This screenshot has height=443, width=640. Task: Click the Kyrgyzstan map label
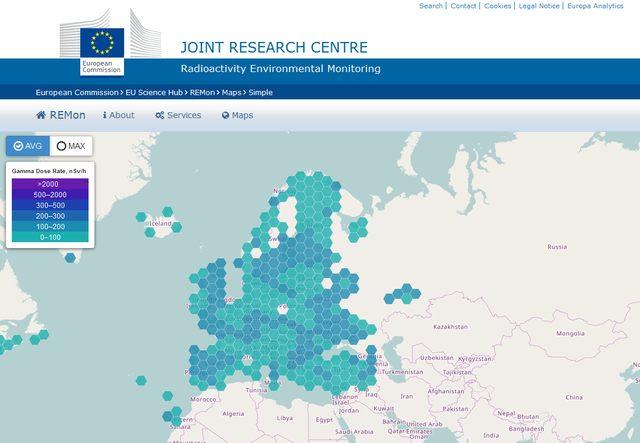(475, 359)
